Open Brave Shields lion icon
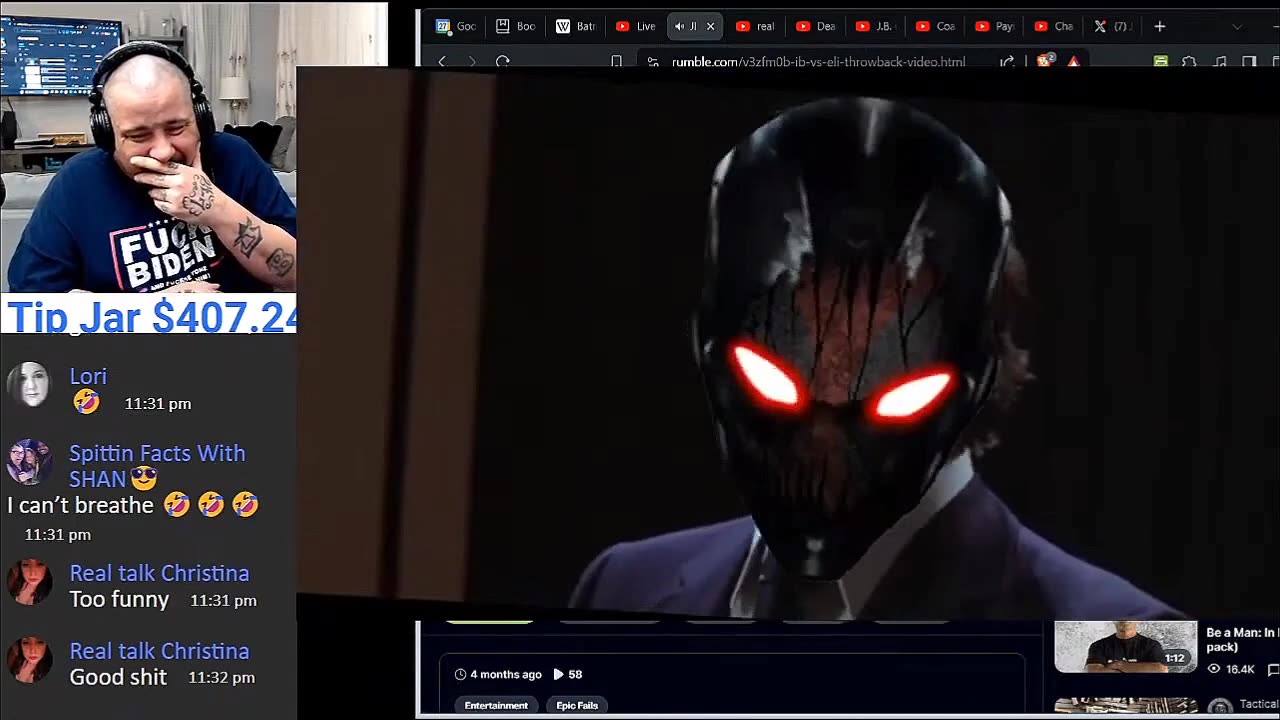Viewport: 1280px width, 720px height. tap(1044, 61)
